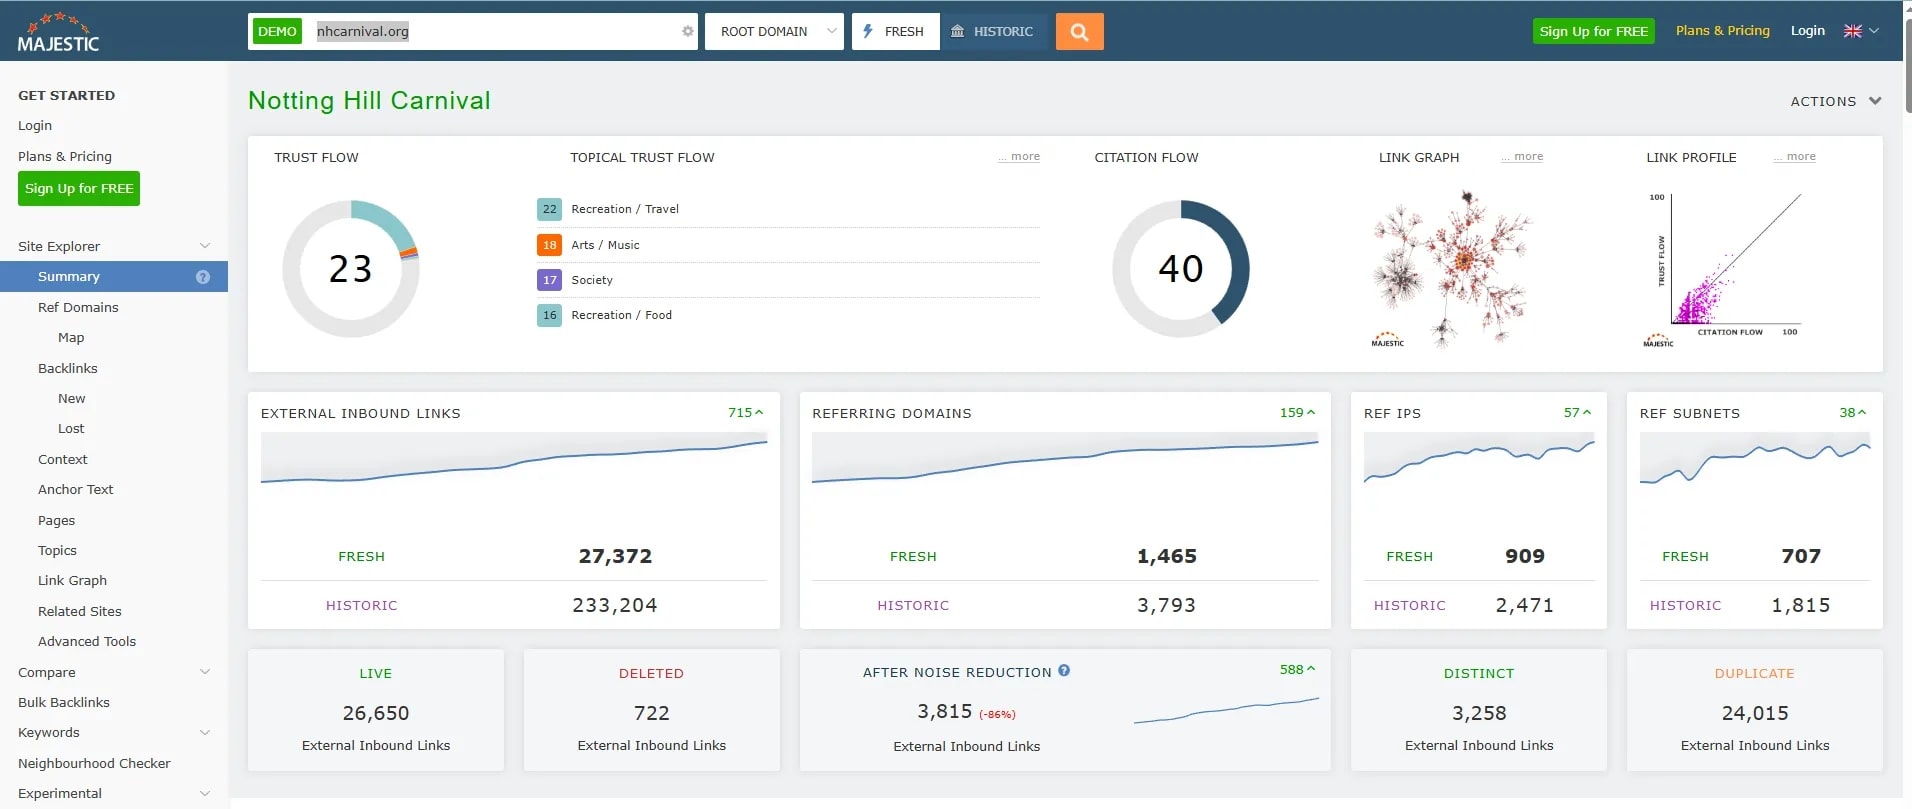
Task: Click the 715 external inbound links increase indicator
Action: 745,412
